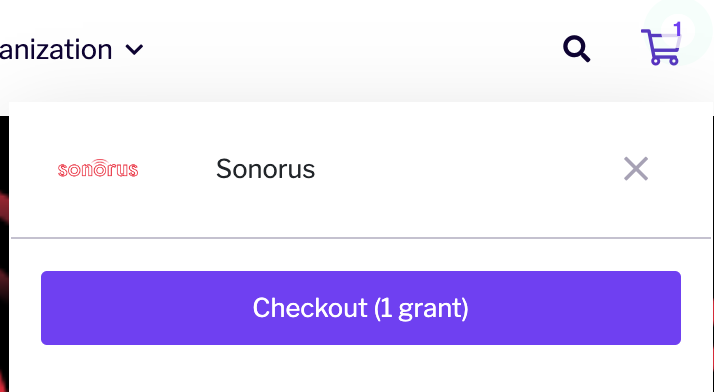The width and height of the screenshot is (714, 392).
Task: Toggle the cart dropdown via cart icon
Action: pos(661,46)
